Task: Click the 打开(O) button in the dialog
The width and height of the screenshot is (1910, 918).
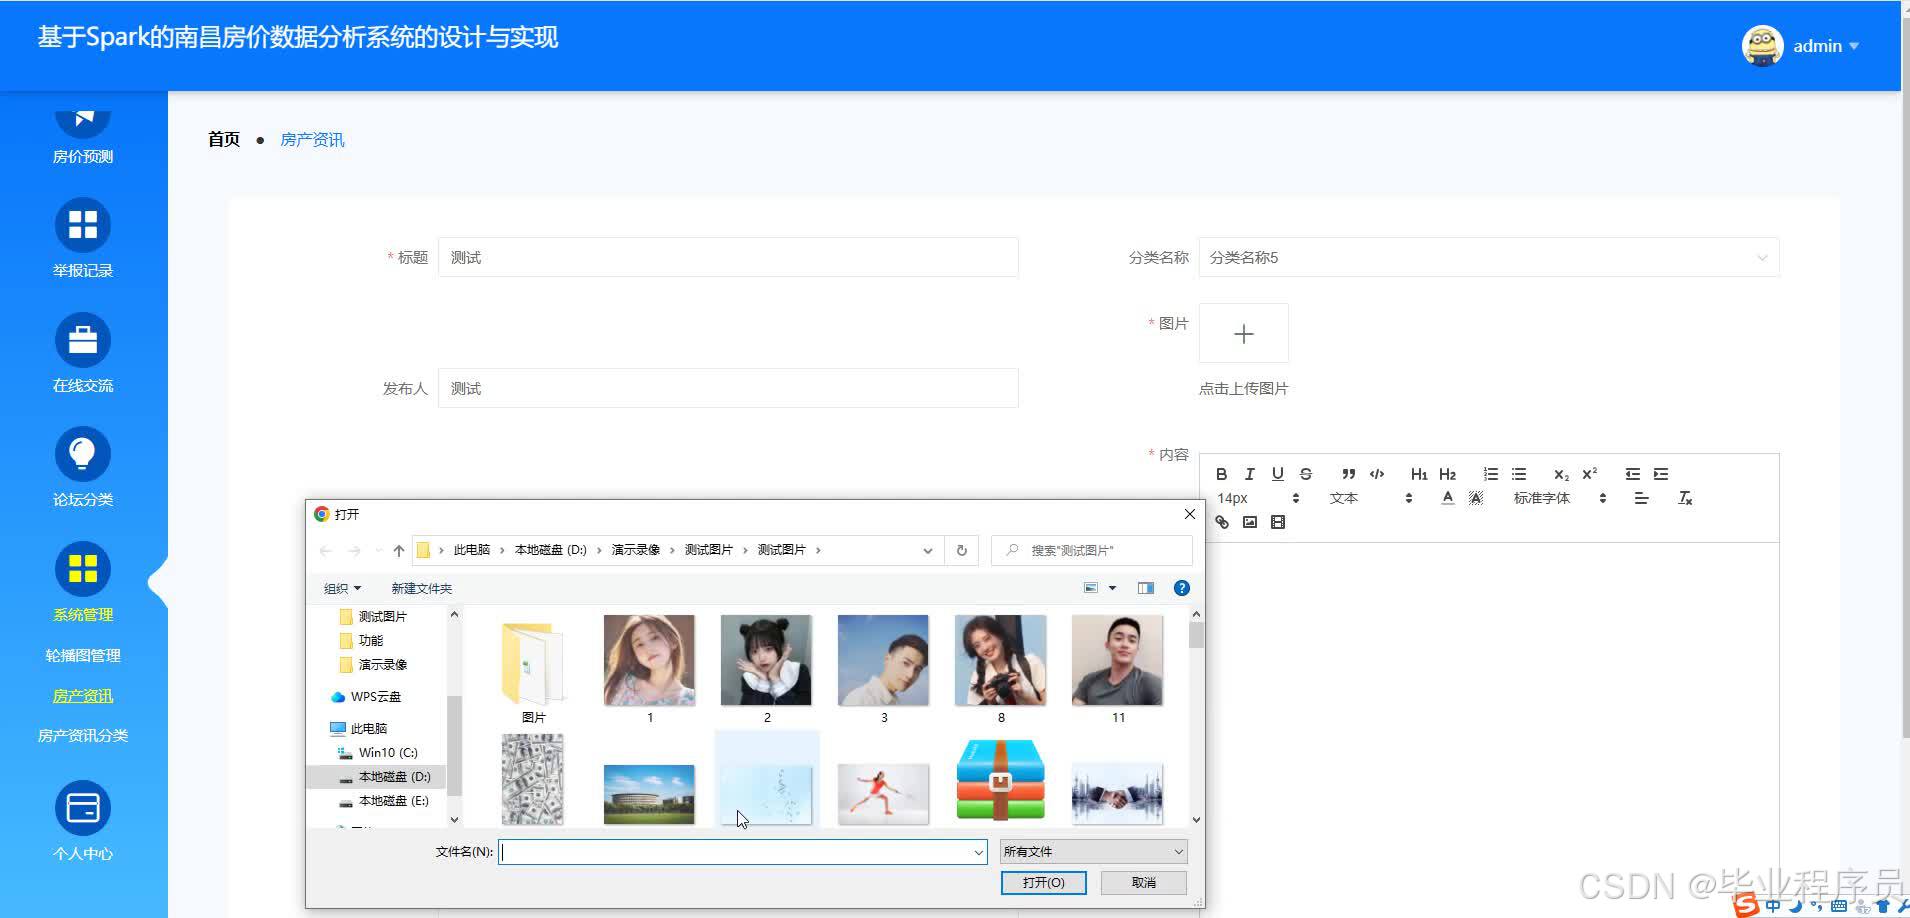Action: [1043, 882]
